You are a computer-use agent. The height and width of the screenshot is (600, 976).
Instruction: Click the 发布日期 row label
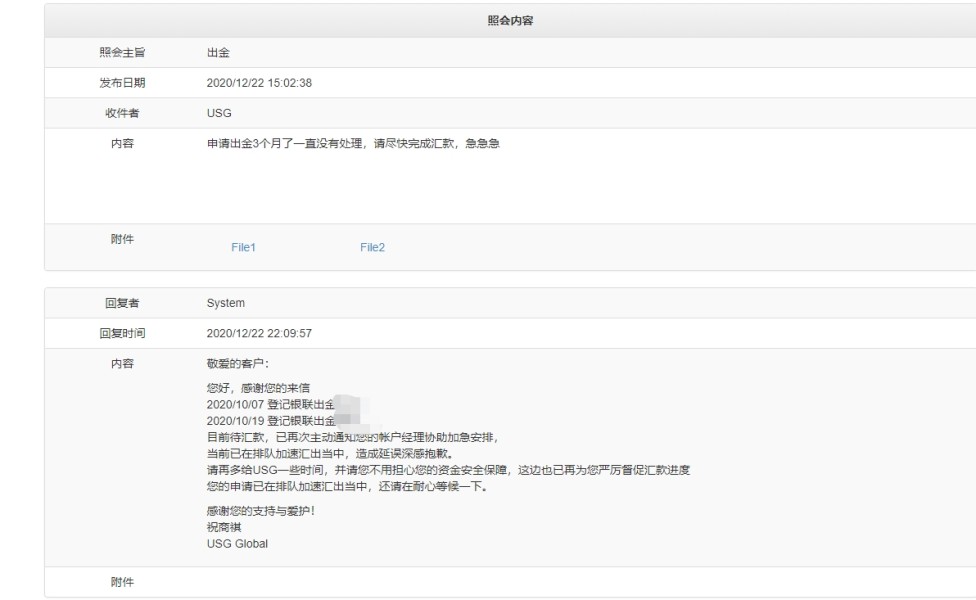(122, 83)
